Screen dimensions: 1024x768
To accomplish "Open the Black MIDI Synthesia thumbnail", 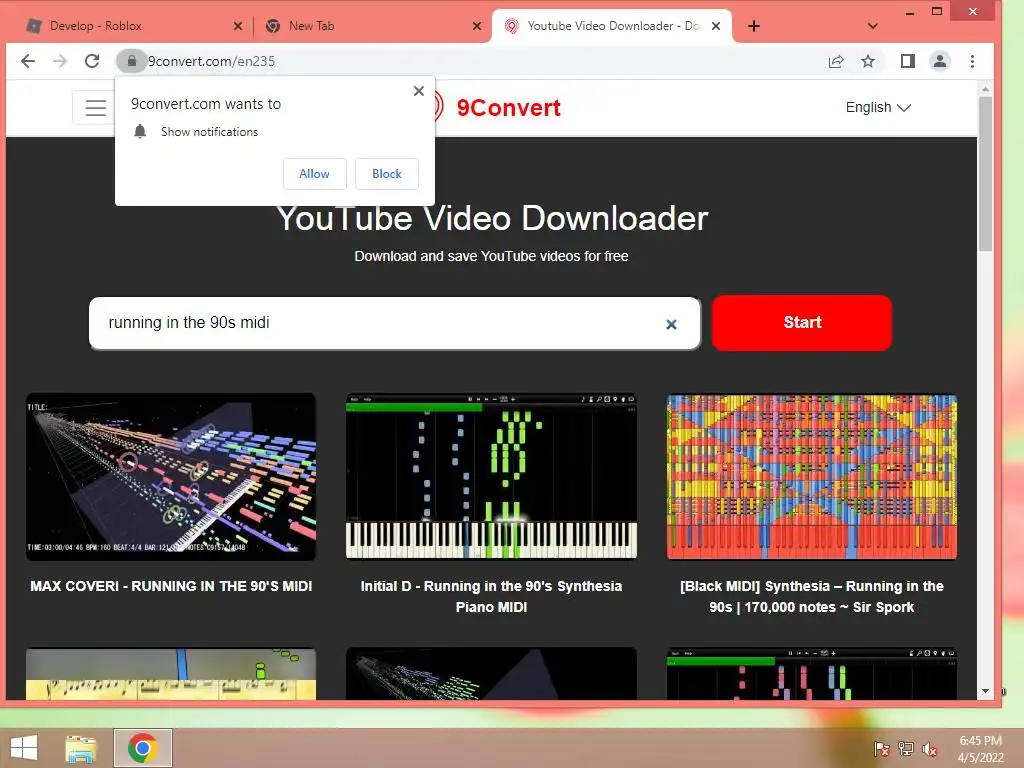I will 812,477.
